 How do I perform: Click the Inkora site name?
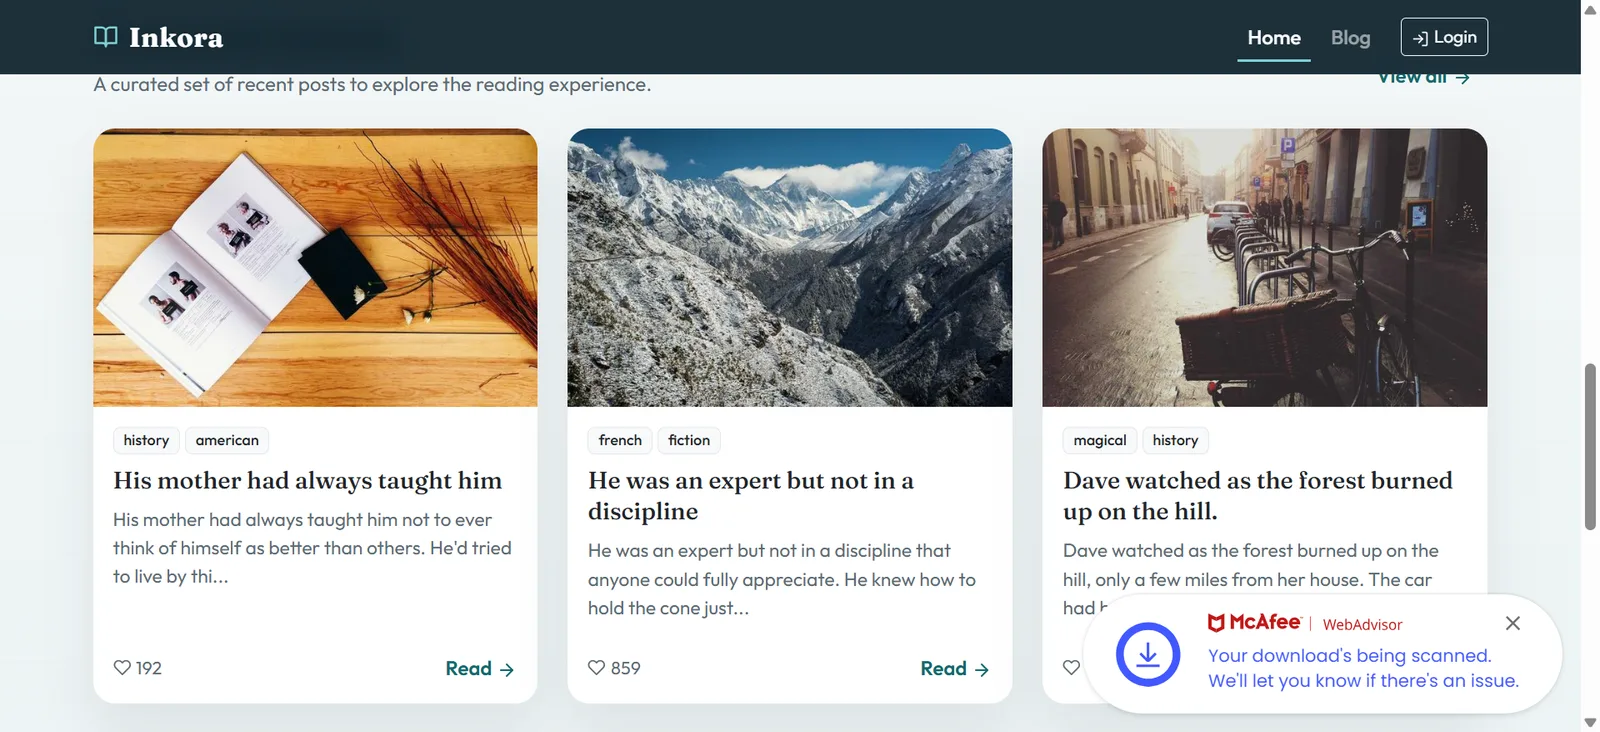[176, 38]
